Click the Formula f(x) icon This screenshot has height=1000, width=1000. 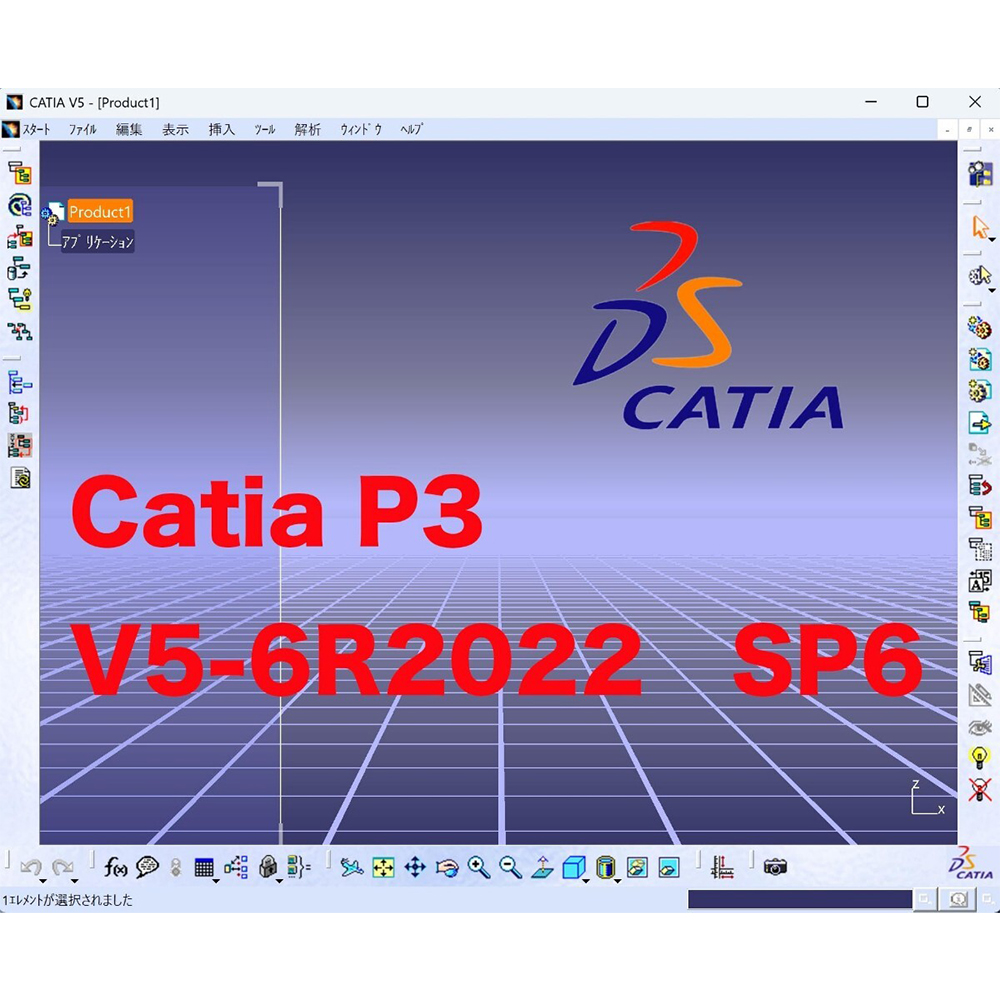[116, 867]
